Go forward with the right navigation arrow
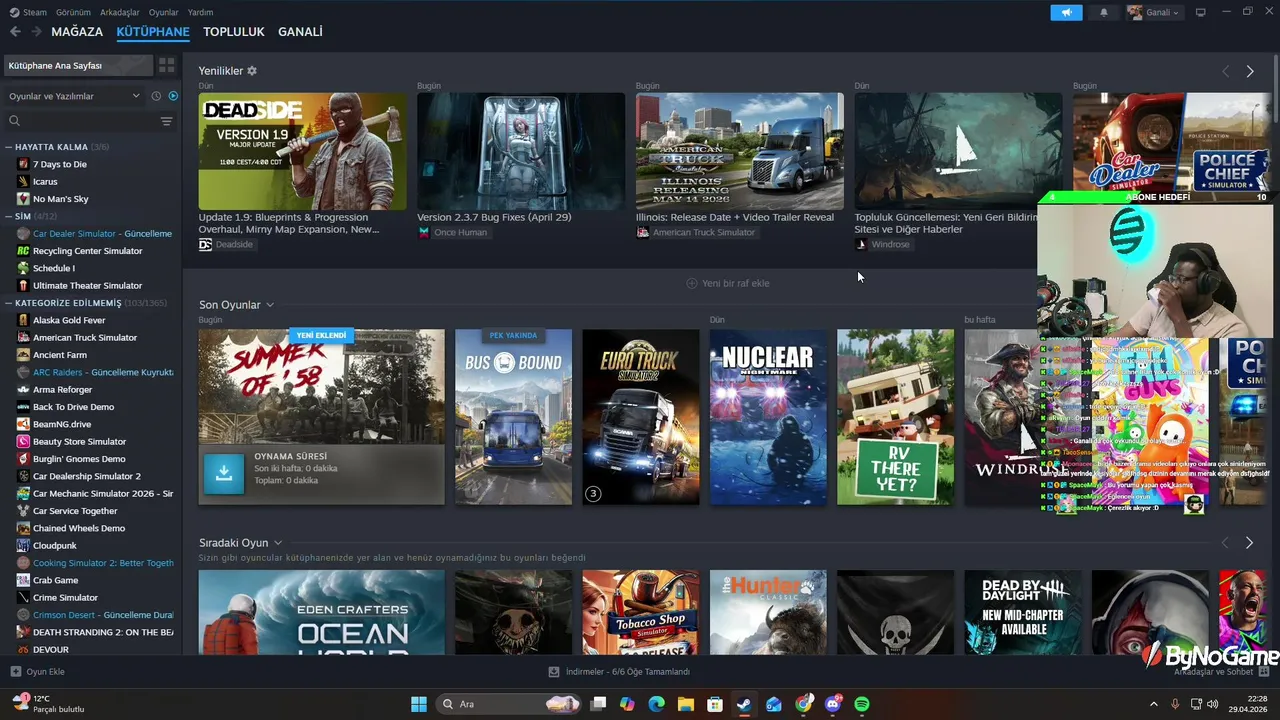Viewport: 1280px width, 720px height. pyautogui.click(x=36, y=32)
